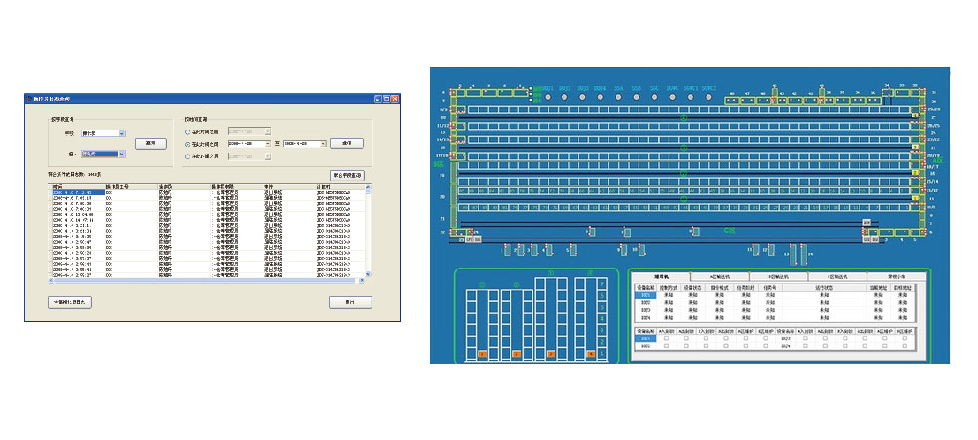
Task: Click the green circled marker on the second aisle
Action: 684,149
